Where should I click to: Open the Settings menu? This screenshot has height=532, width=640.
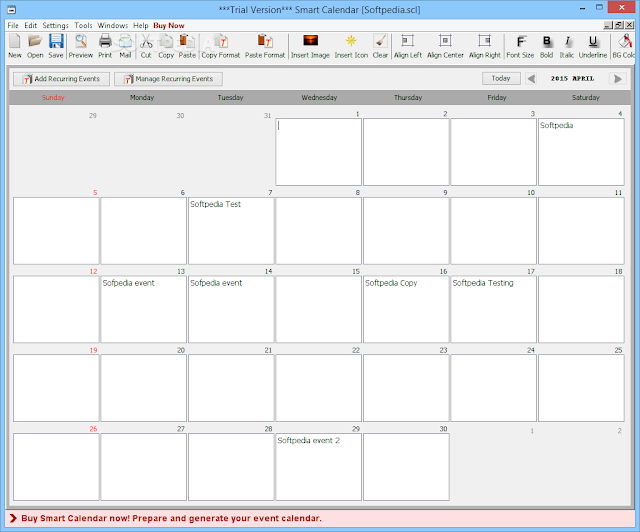pos(56,25)
